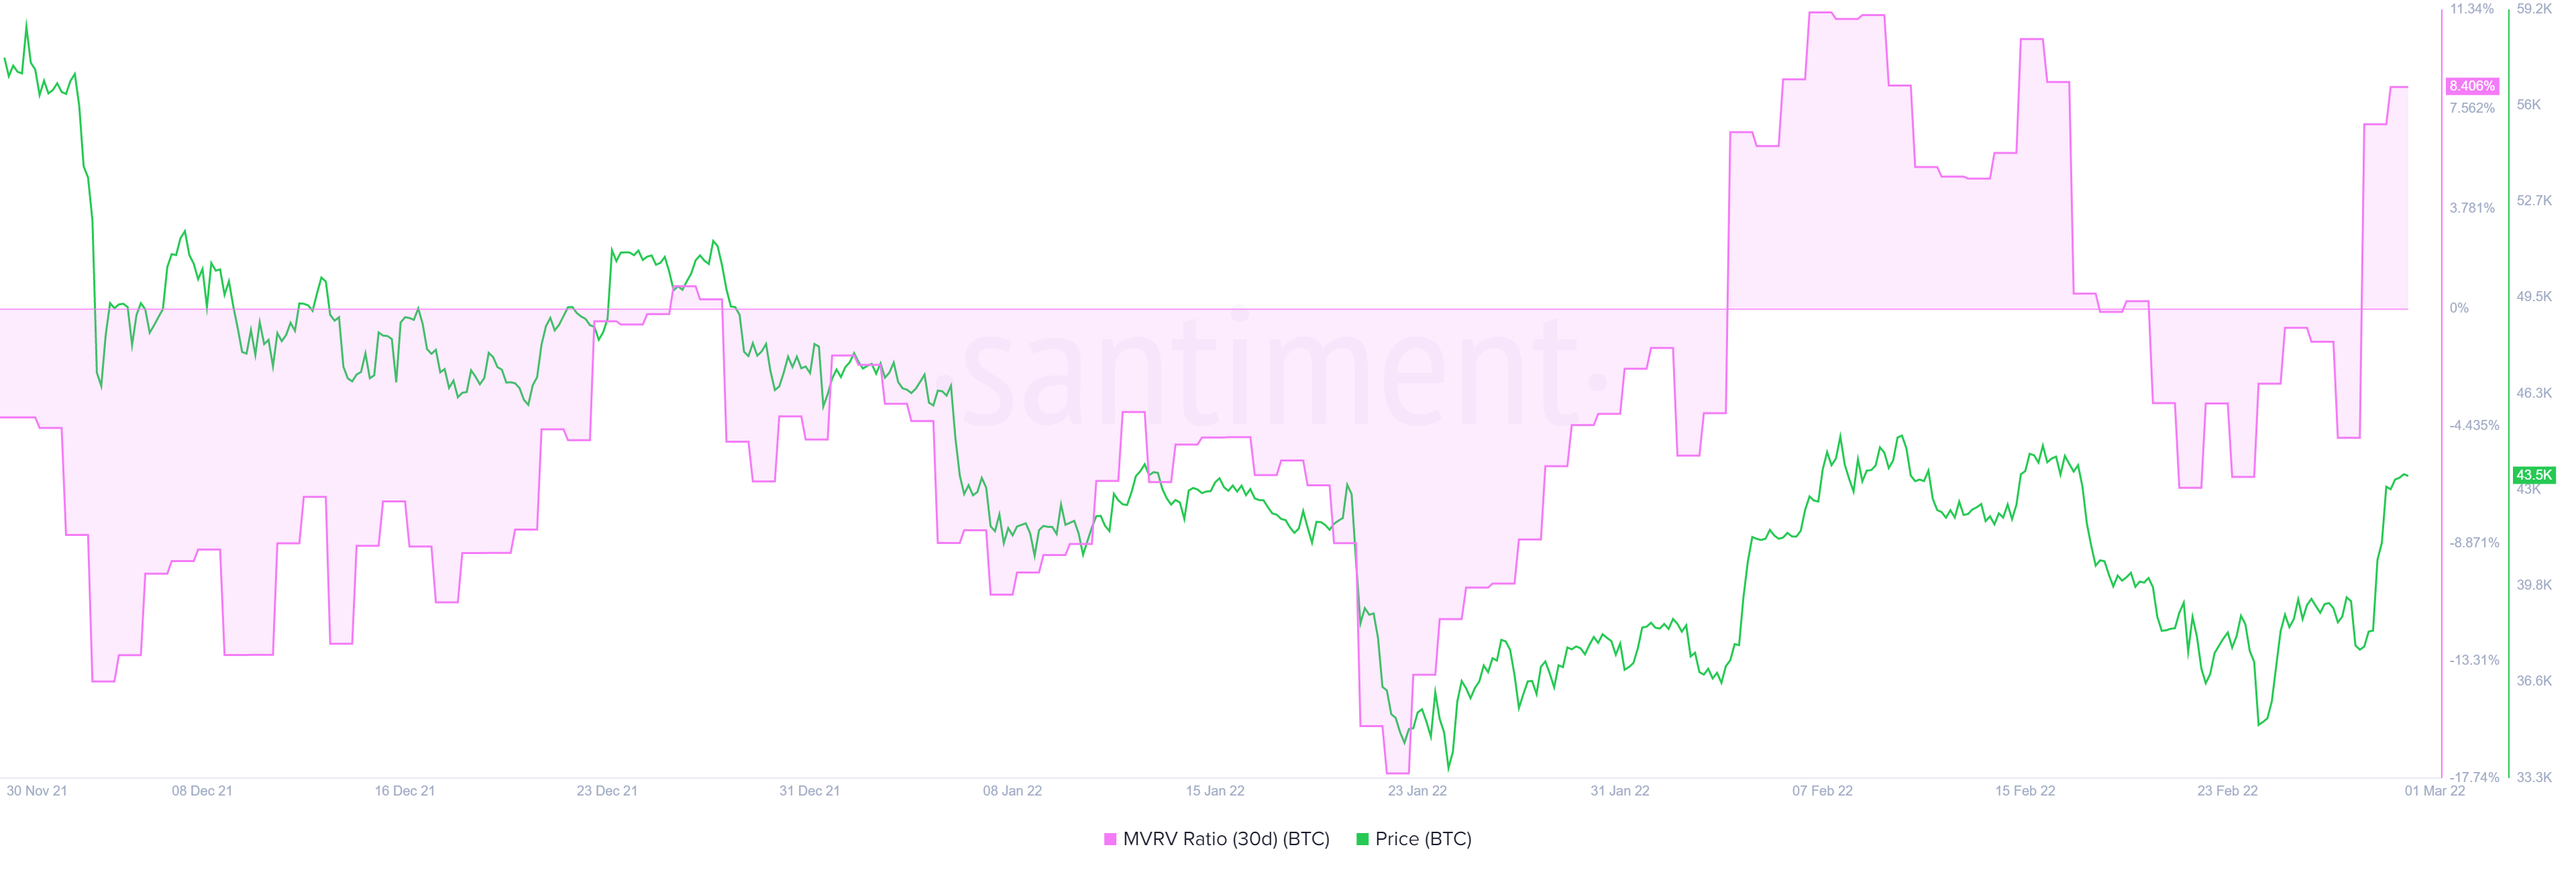Click the 11.34% axis maximum label

pyautogui.click(x=2472, y=9)
